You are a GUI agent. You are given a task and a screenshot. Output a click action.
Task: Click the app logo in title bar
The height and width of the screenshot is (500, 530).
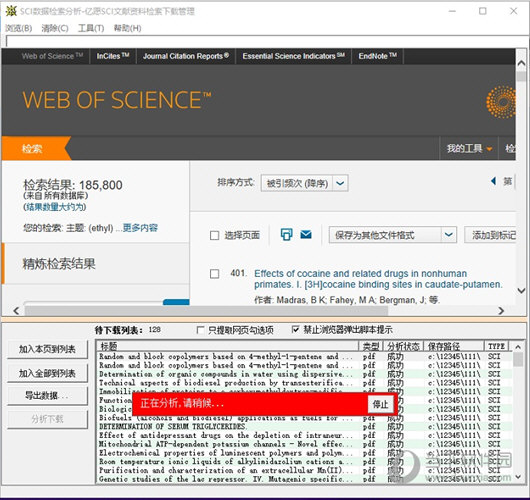tap(11, 11)
